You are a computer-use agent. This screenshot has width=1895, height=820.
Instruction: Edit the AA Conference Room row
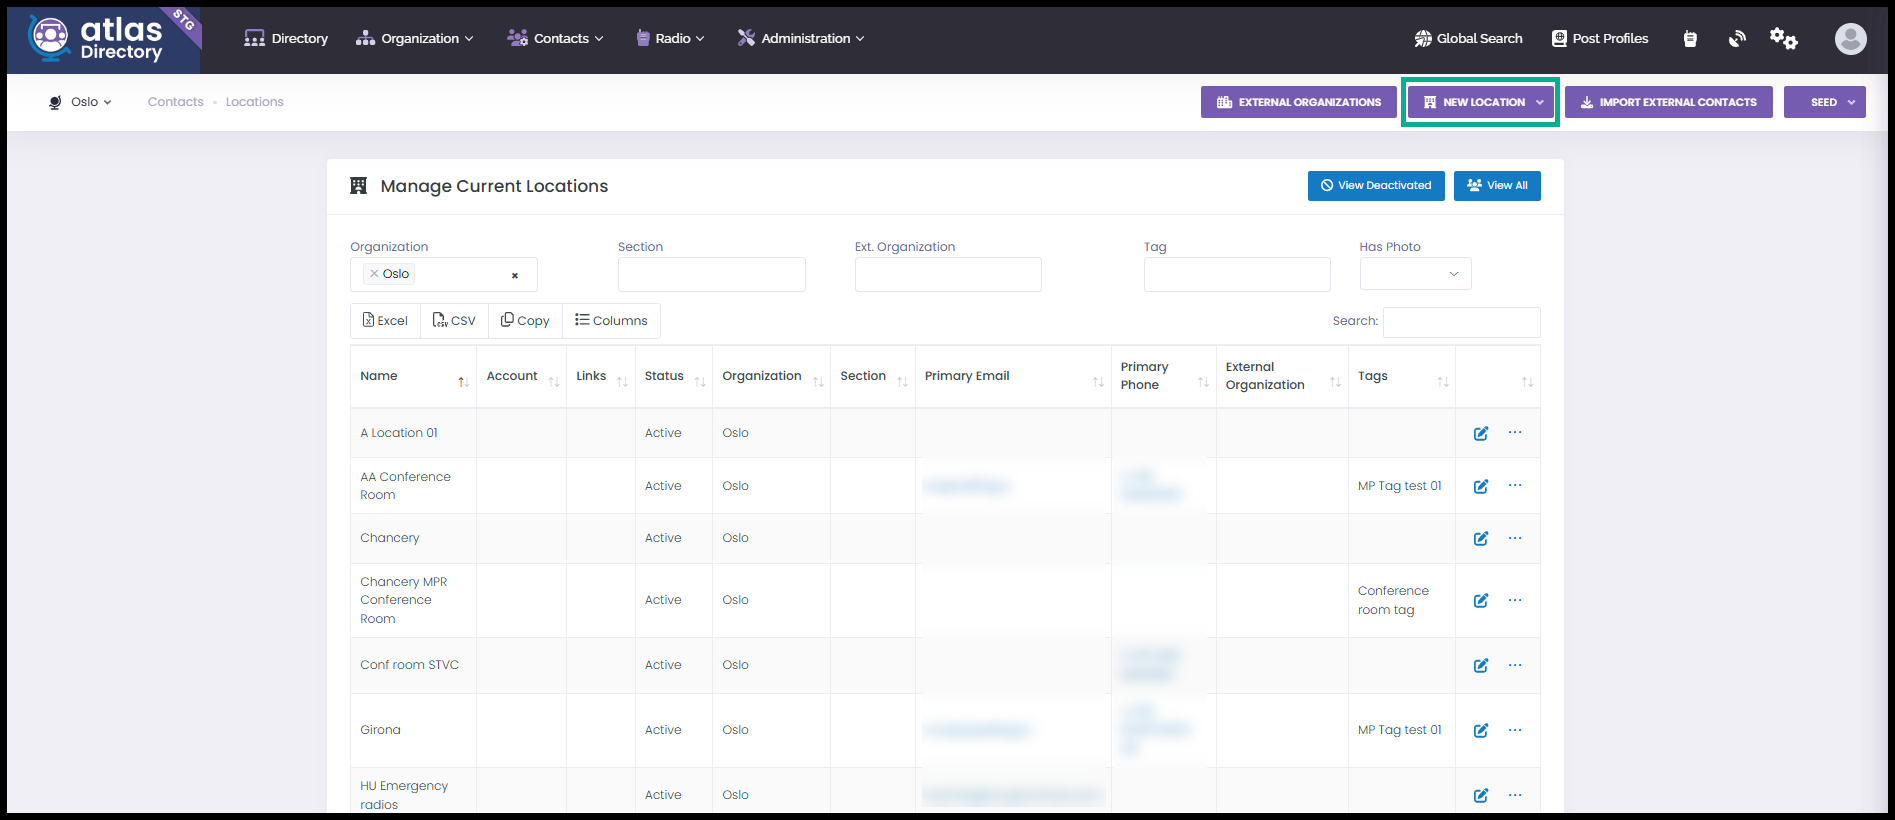(1481, 486)
